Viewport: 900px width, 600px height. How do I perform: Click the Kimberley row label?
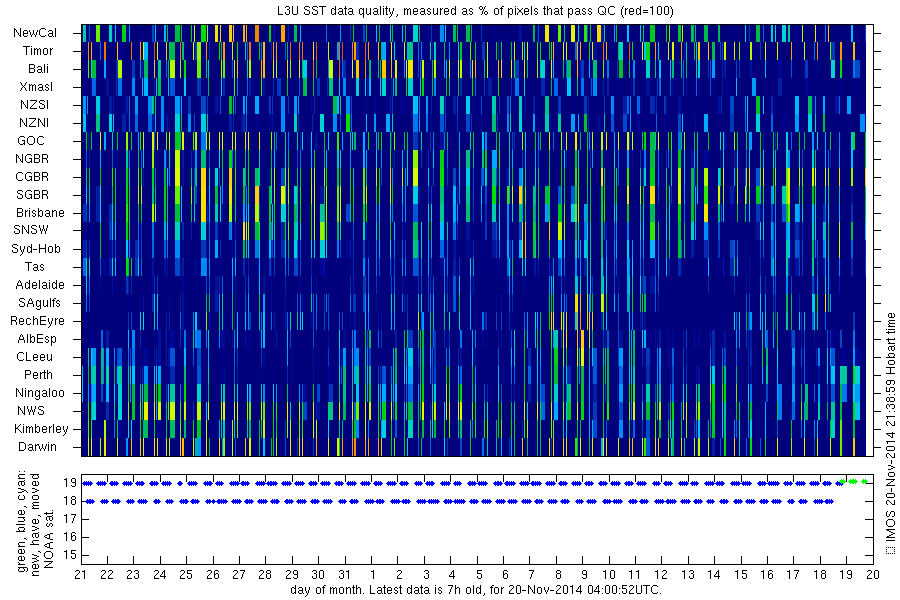pos(41,429)
